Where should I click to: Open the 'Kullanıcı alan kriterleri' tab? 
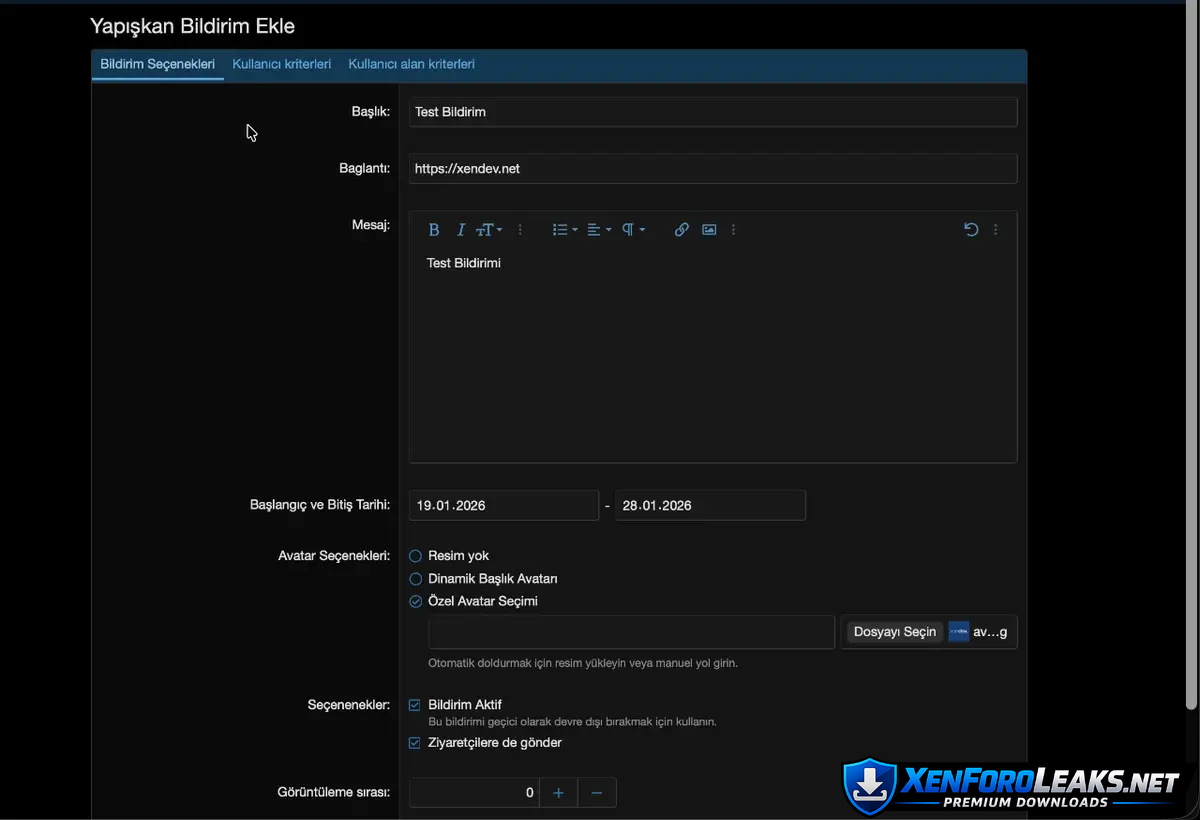(x=411, y=64)
